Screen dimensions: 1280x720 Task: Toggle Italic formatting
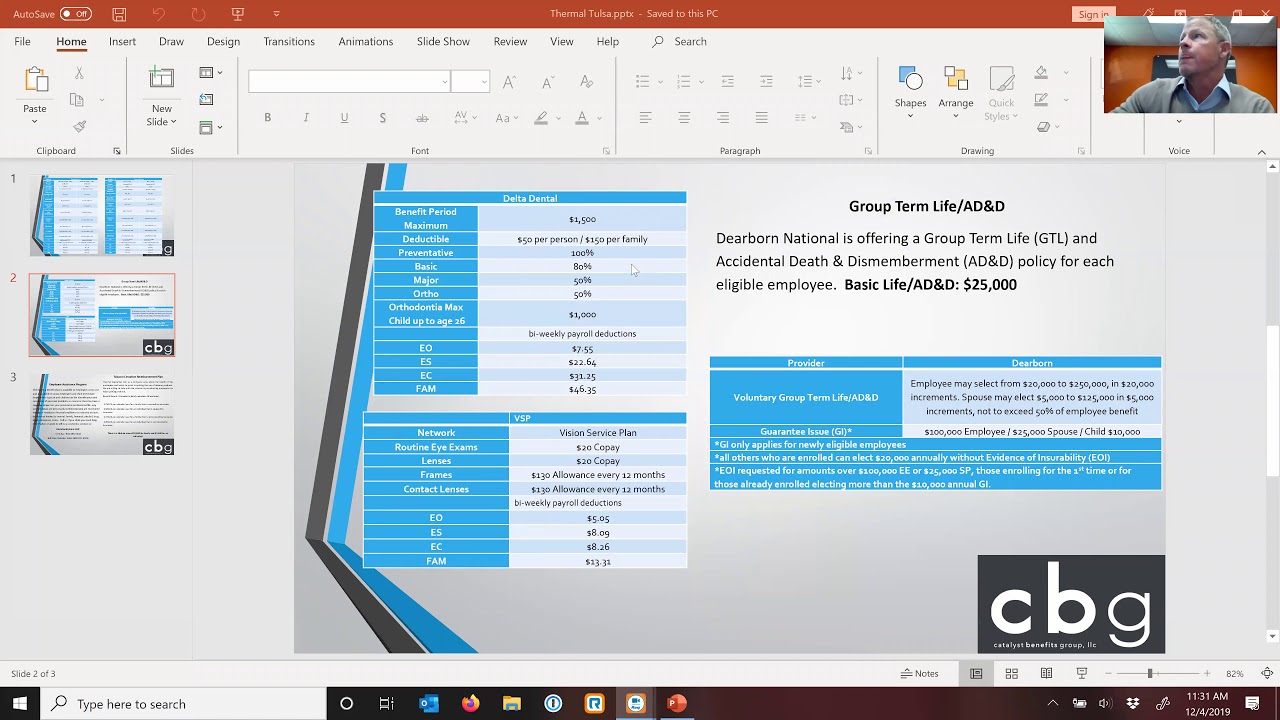(306, 118)
